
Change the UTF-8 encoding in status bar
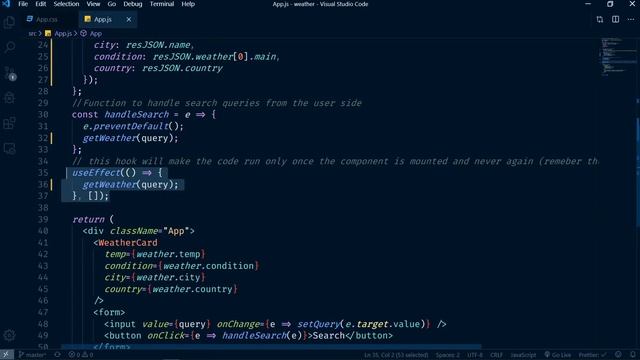pyautogui.click(x=475, y=355)
